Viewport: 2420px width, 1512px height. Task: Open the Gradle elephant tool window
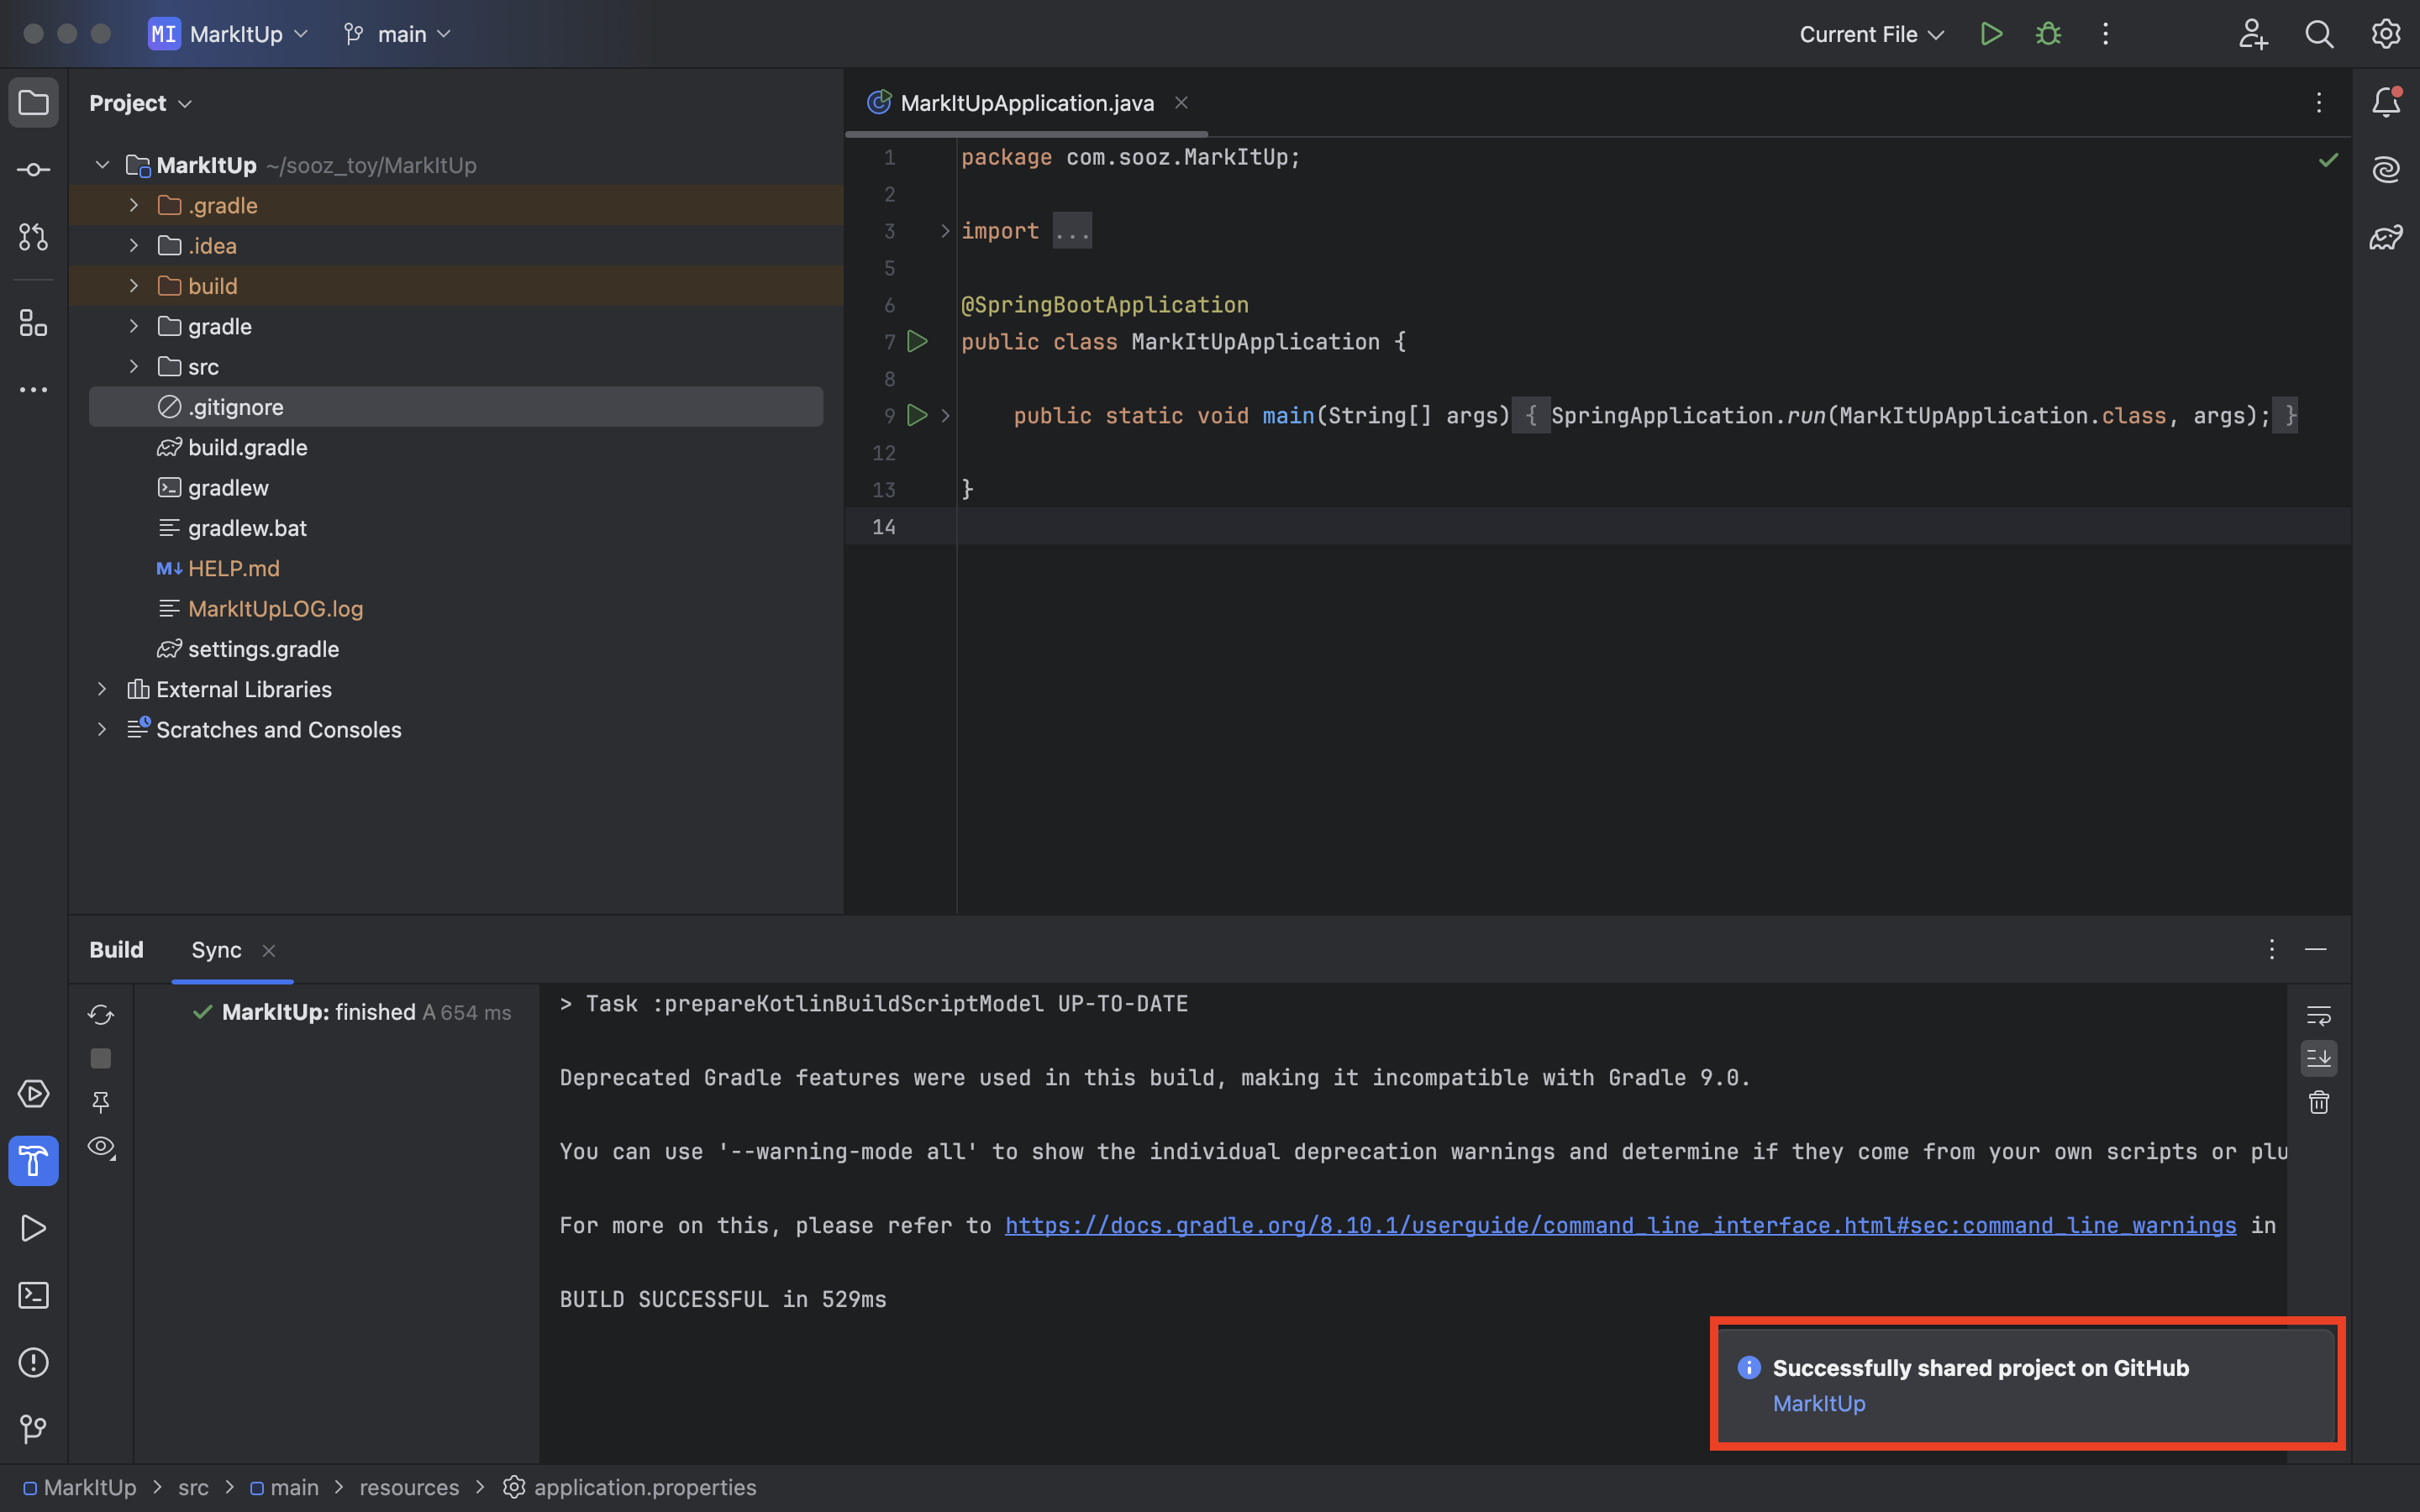pyautogui.click(x=2386, y=237)
